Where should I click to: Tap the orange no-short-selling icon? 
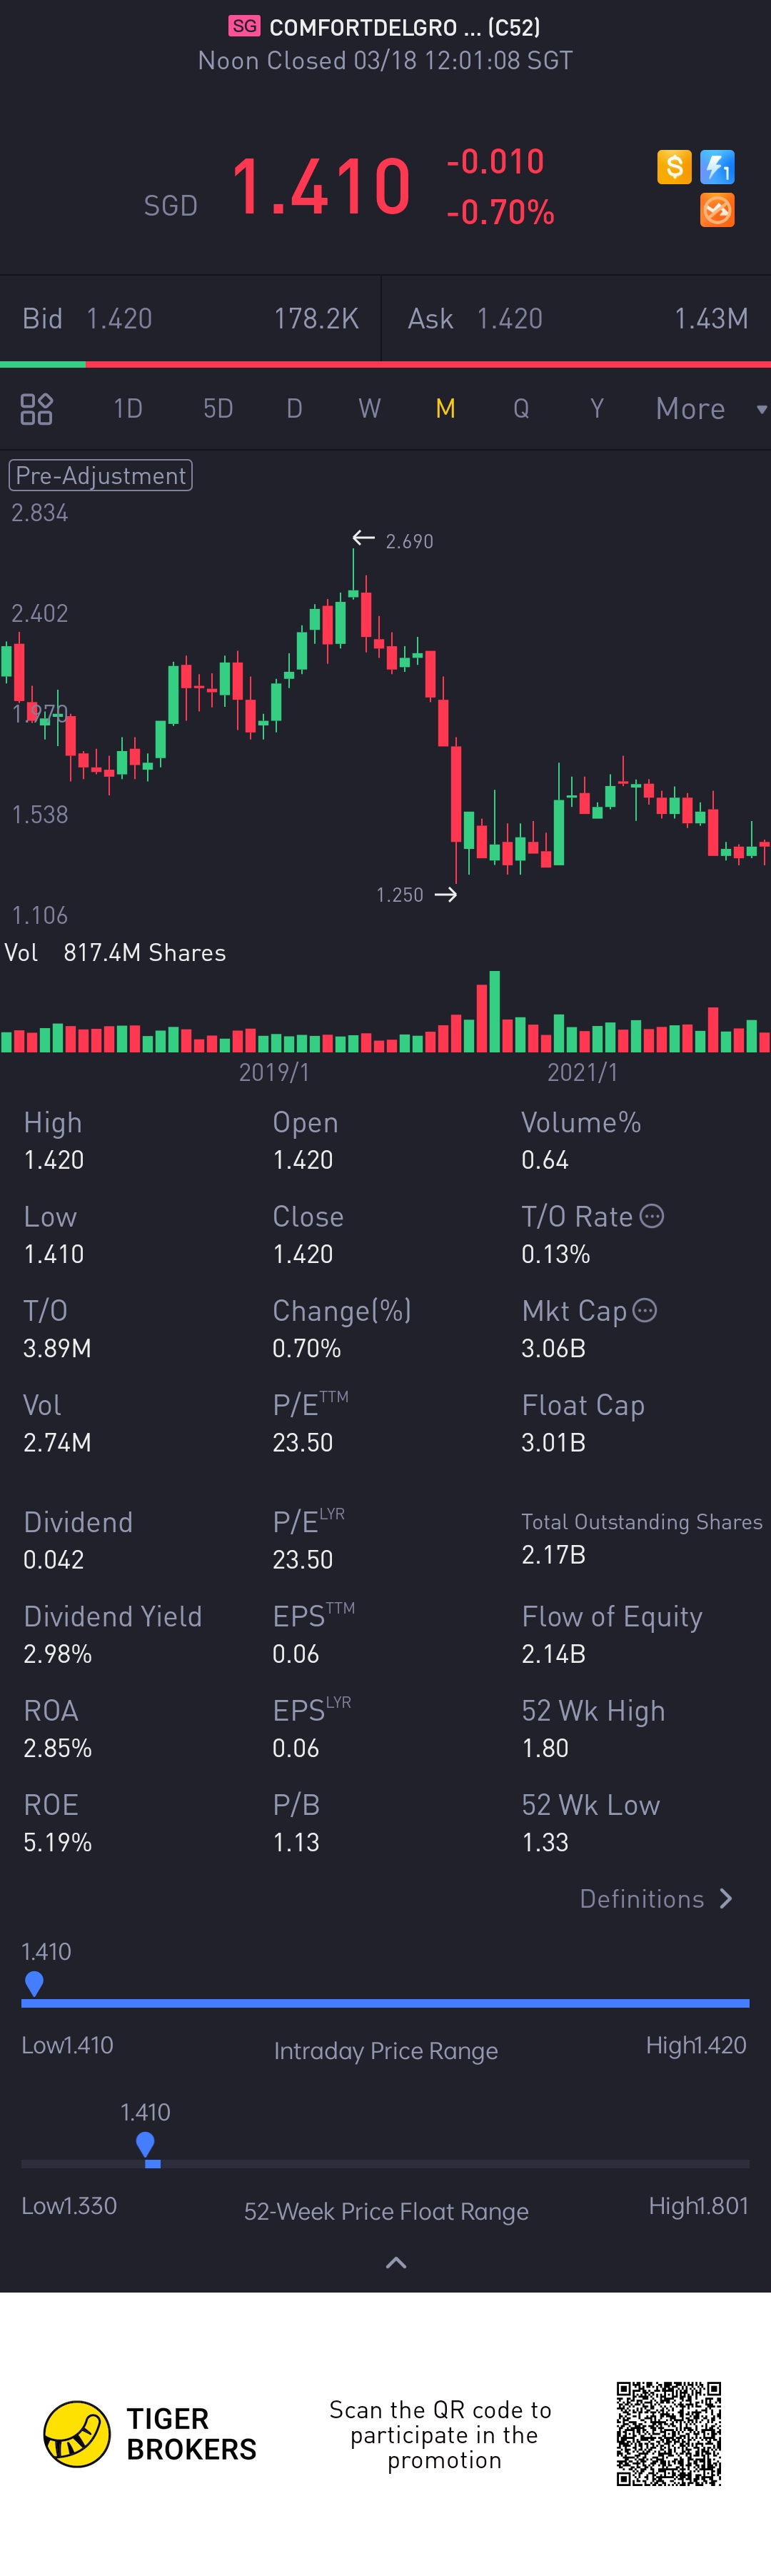click(717, 210)
